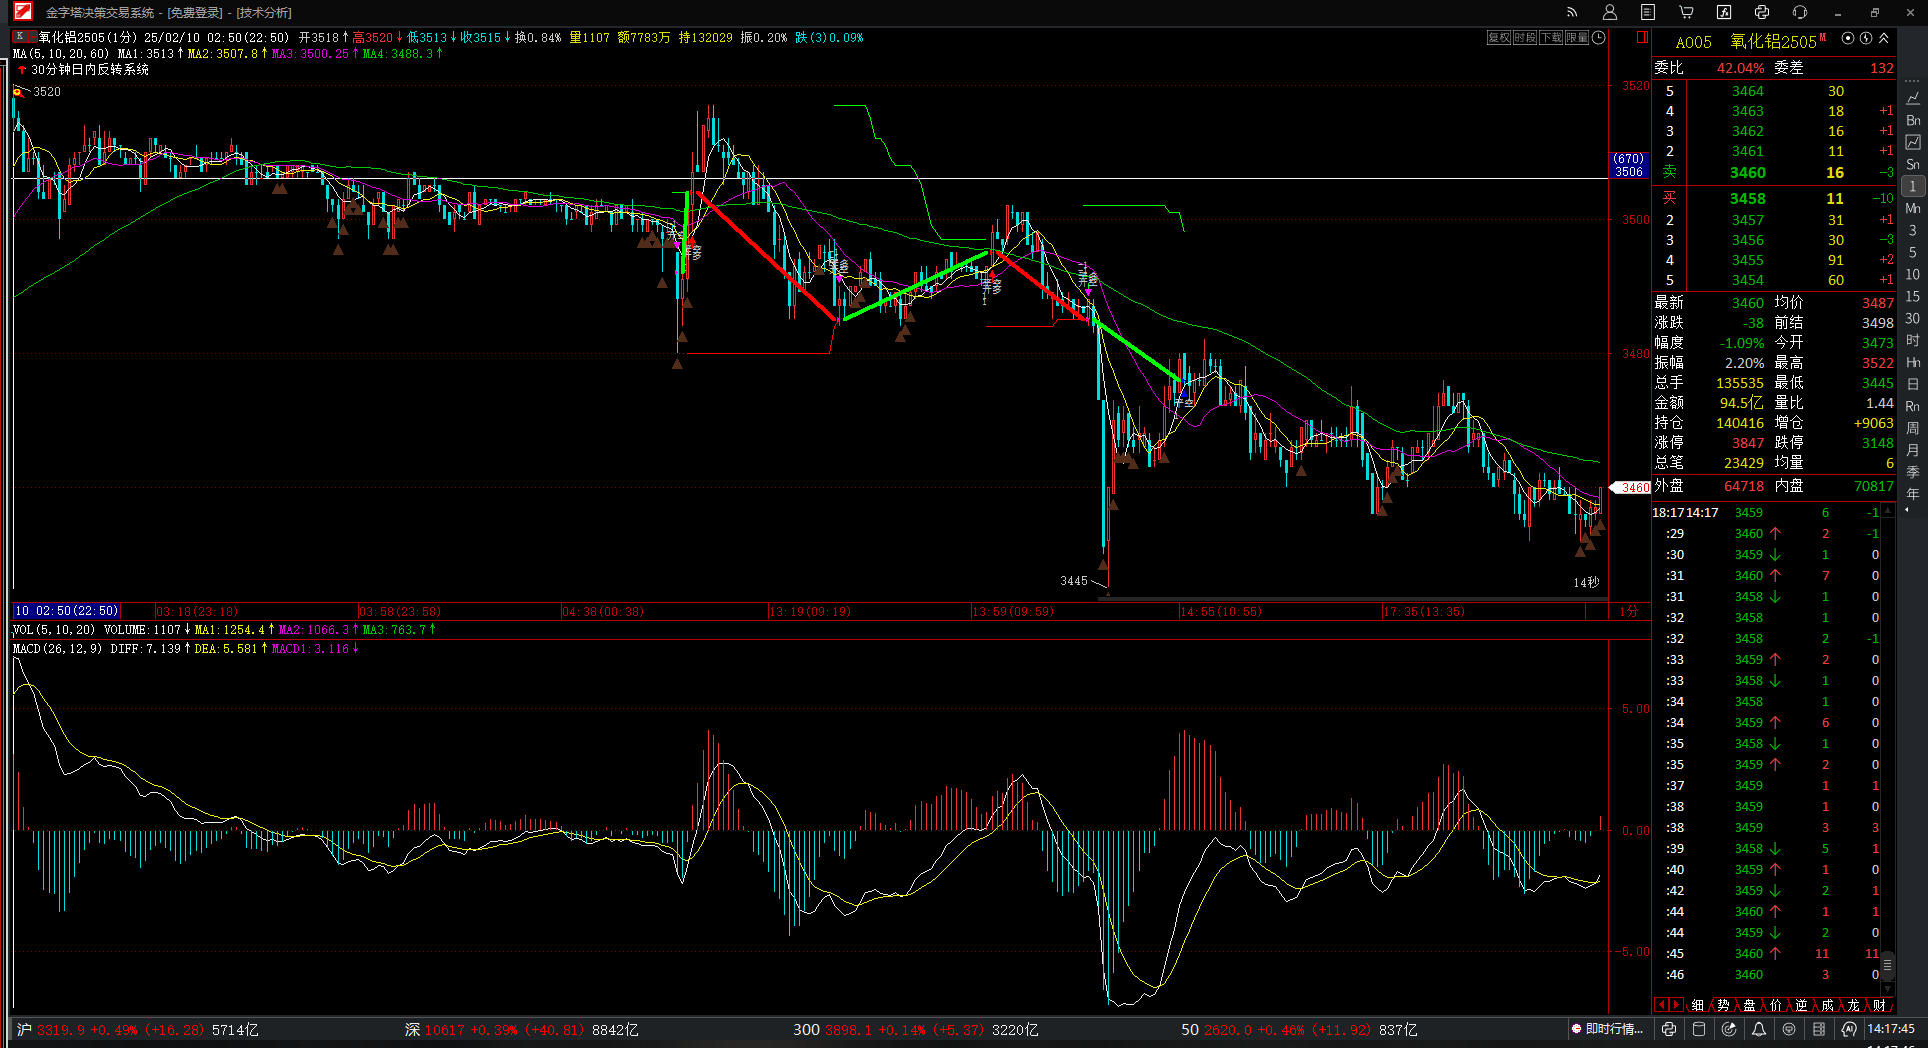
Task: Click the 下载 download button
Action: tap(1551, 38)
